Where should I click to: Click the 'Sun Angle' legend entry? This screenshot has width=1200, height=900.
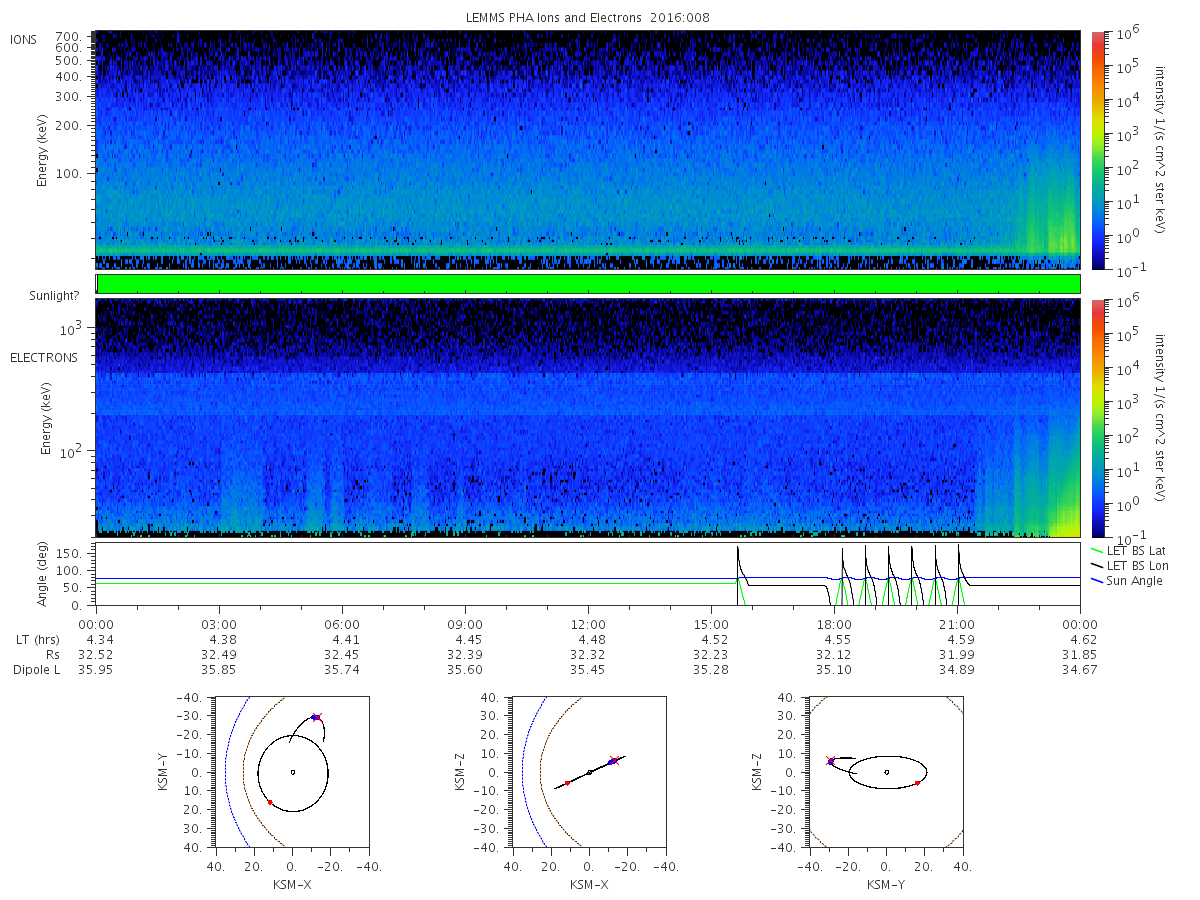[1126, 581]
